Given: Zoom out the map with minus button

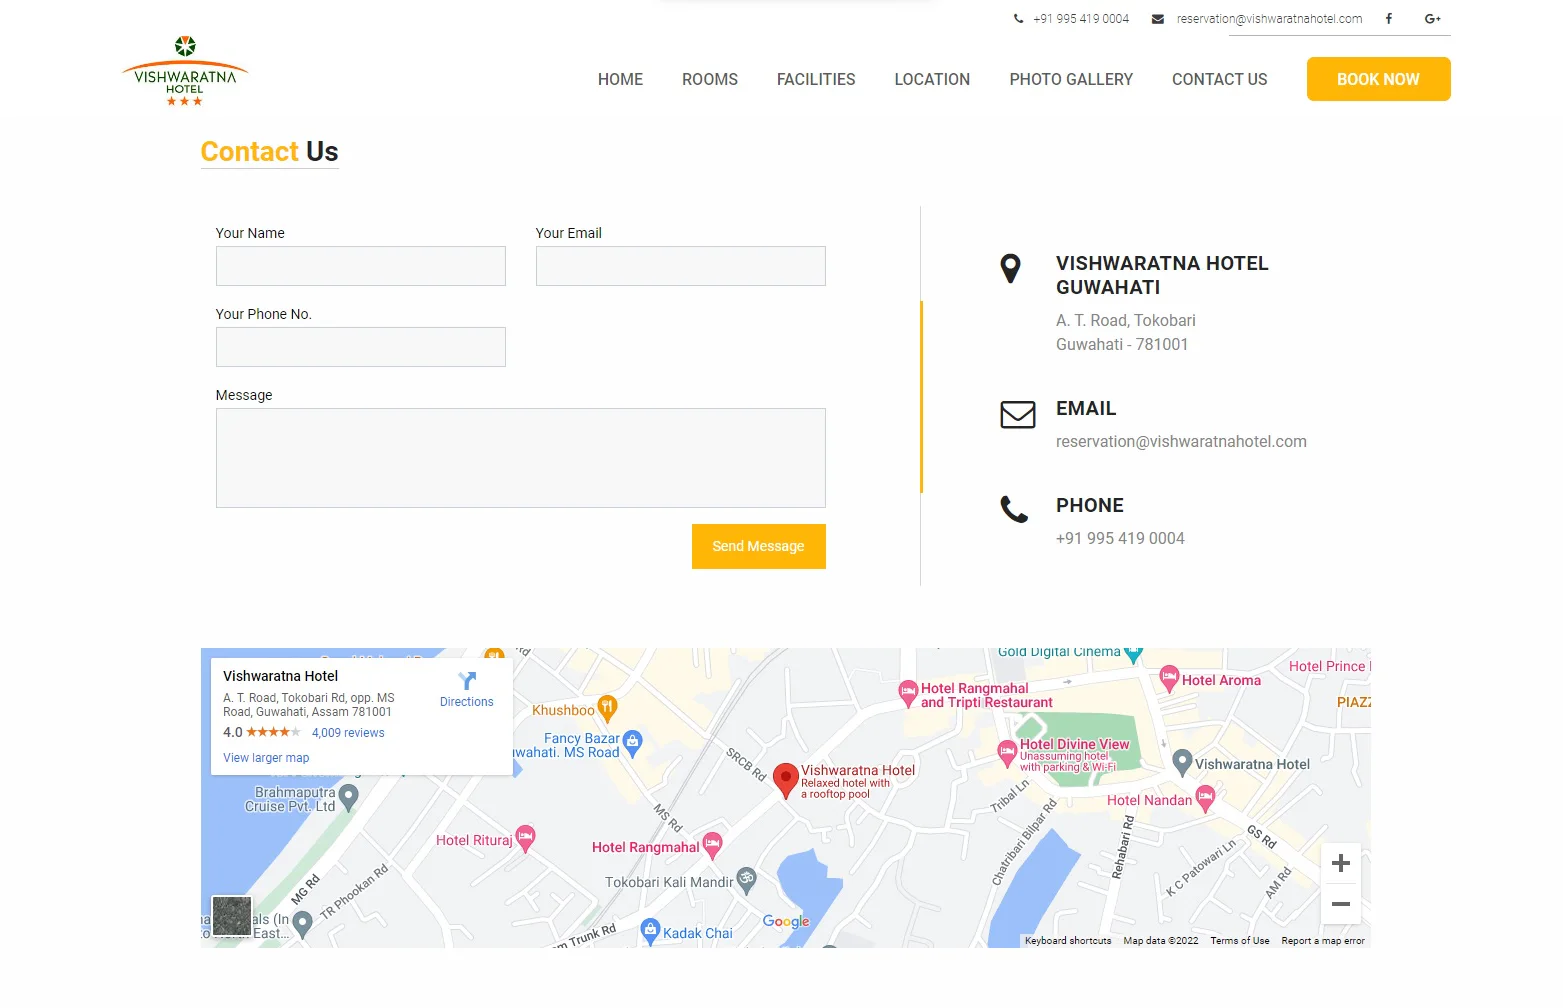Looking at the screenshot, I should [x=1341, y=904].
